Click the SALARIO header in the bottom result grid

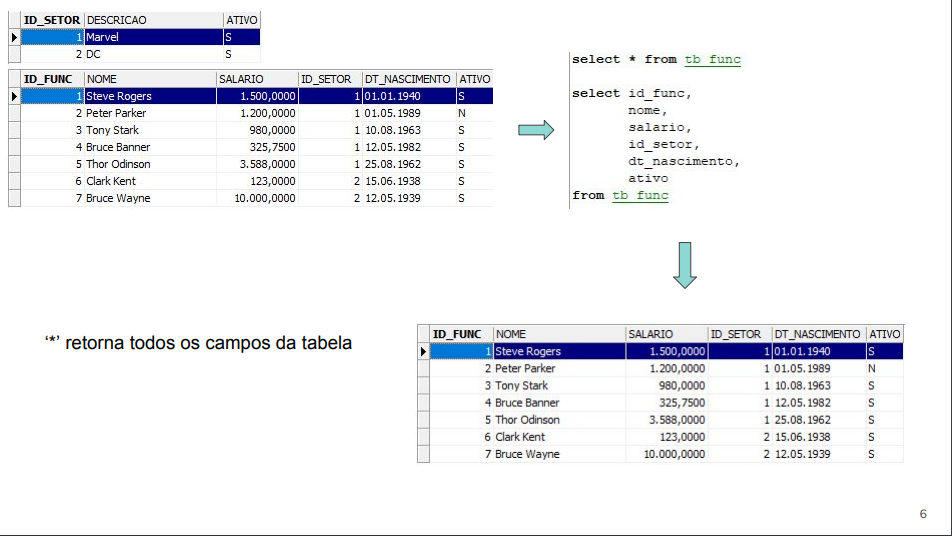pyautogui.click(x=666, y=334)
